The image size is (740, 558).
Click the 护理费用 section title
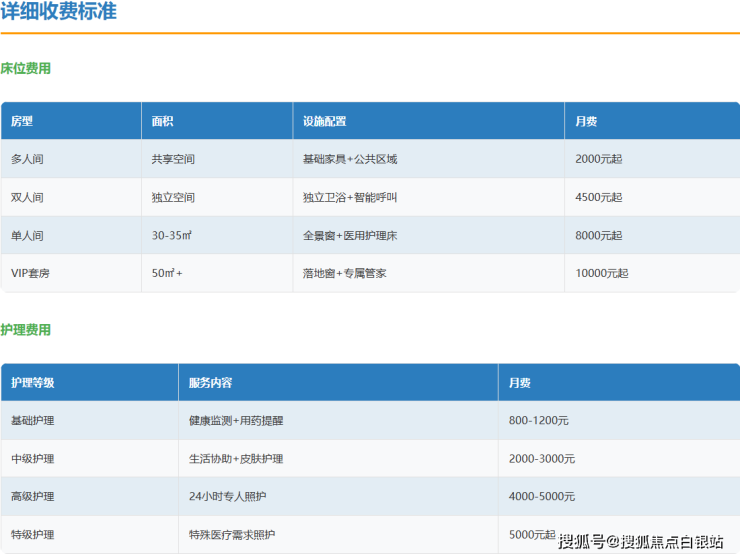(x=26, y=330)
